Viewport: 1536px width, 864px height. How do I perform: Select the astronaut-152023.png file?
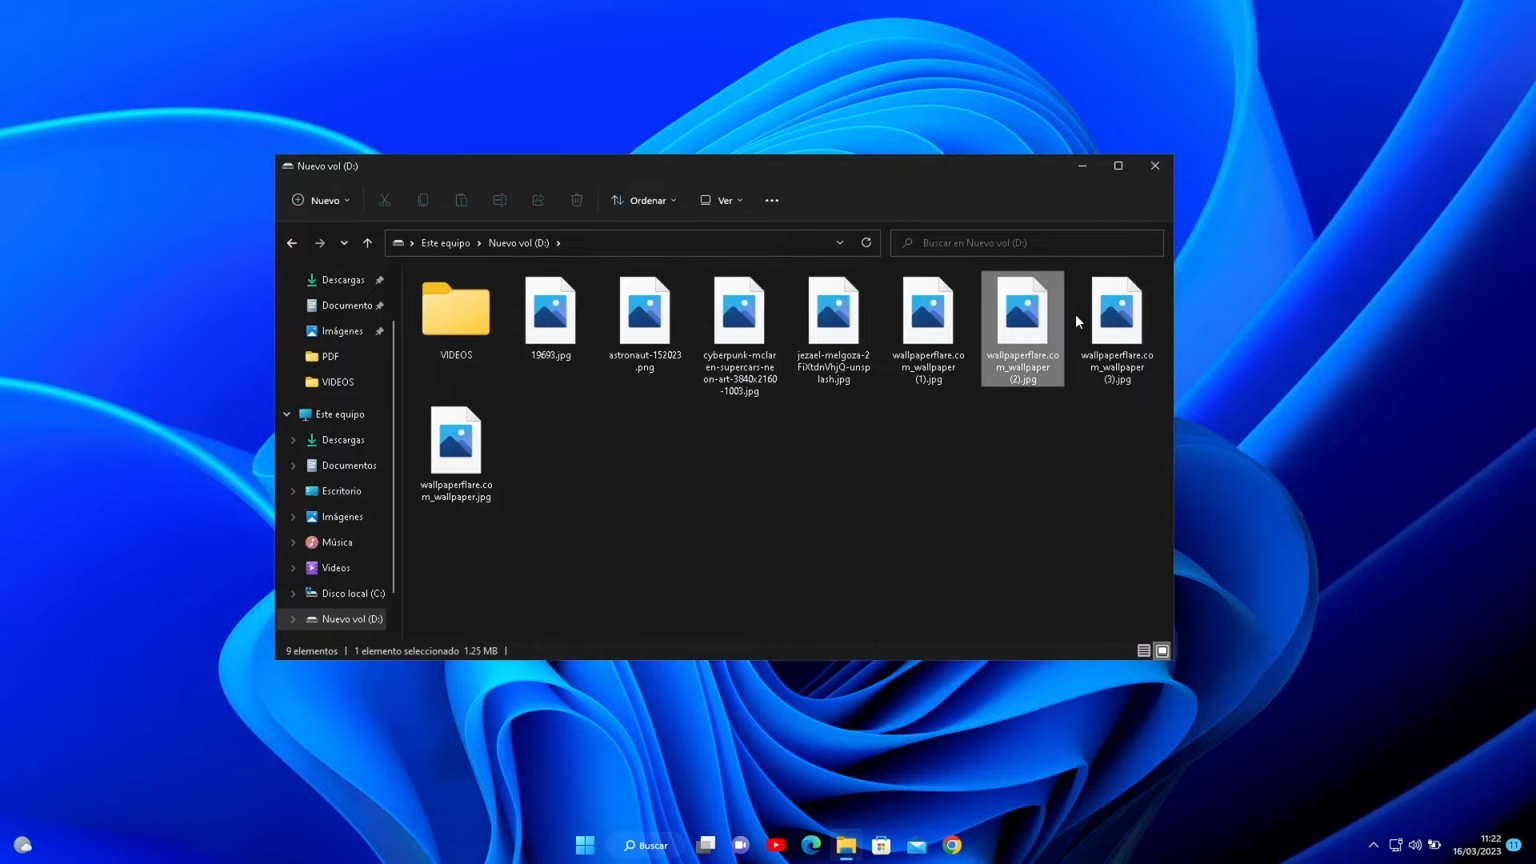tap(645, 324)
